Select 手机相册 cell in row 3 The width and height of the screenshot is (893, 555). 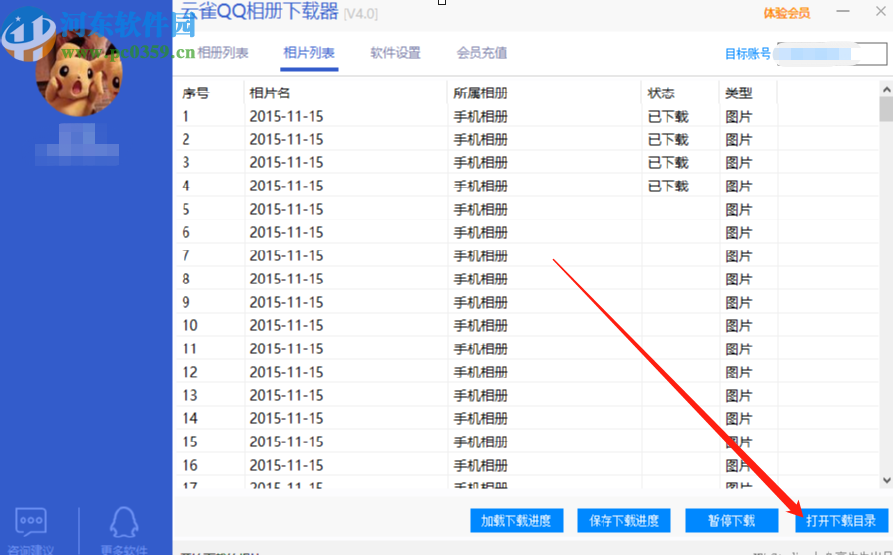[480, 163]
